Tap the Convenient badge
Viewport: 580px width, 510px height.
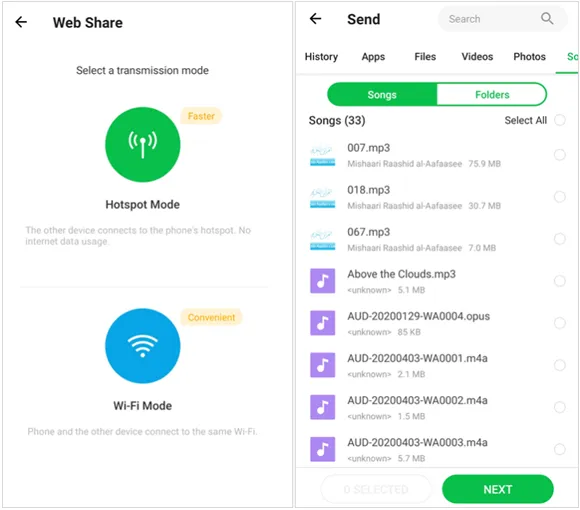click(211, 317)
